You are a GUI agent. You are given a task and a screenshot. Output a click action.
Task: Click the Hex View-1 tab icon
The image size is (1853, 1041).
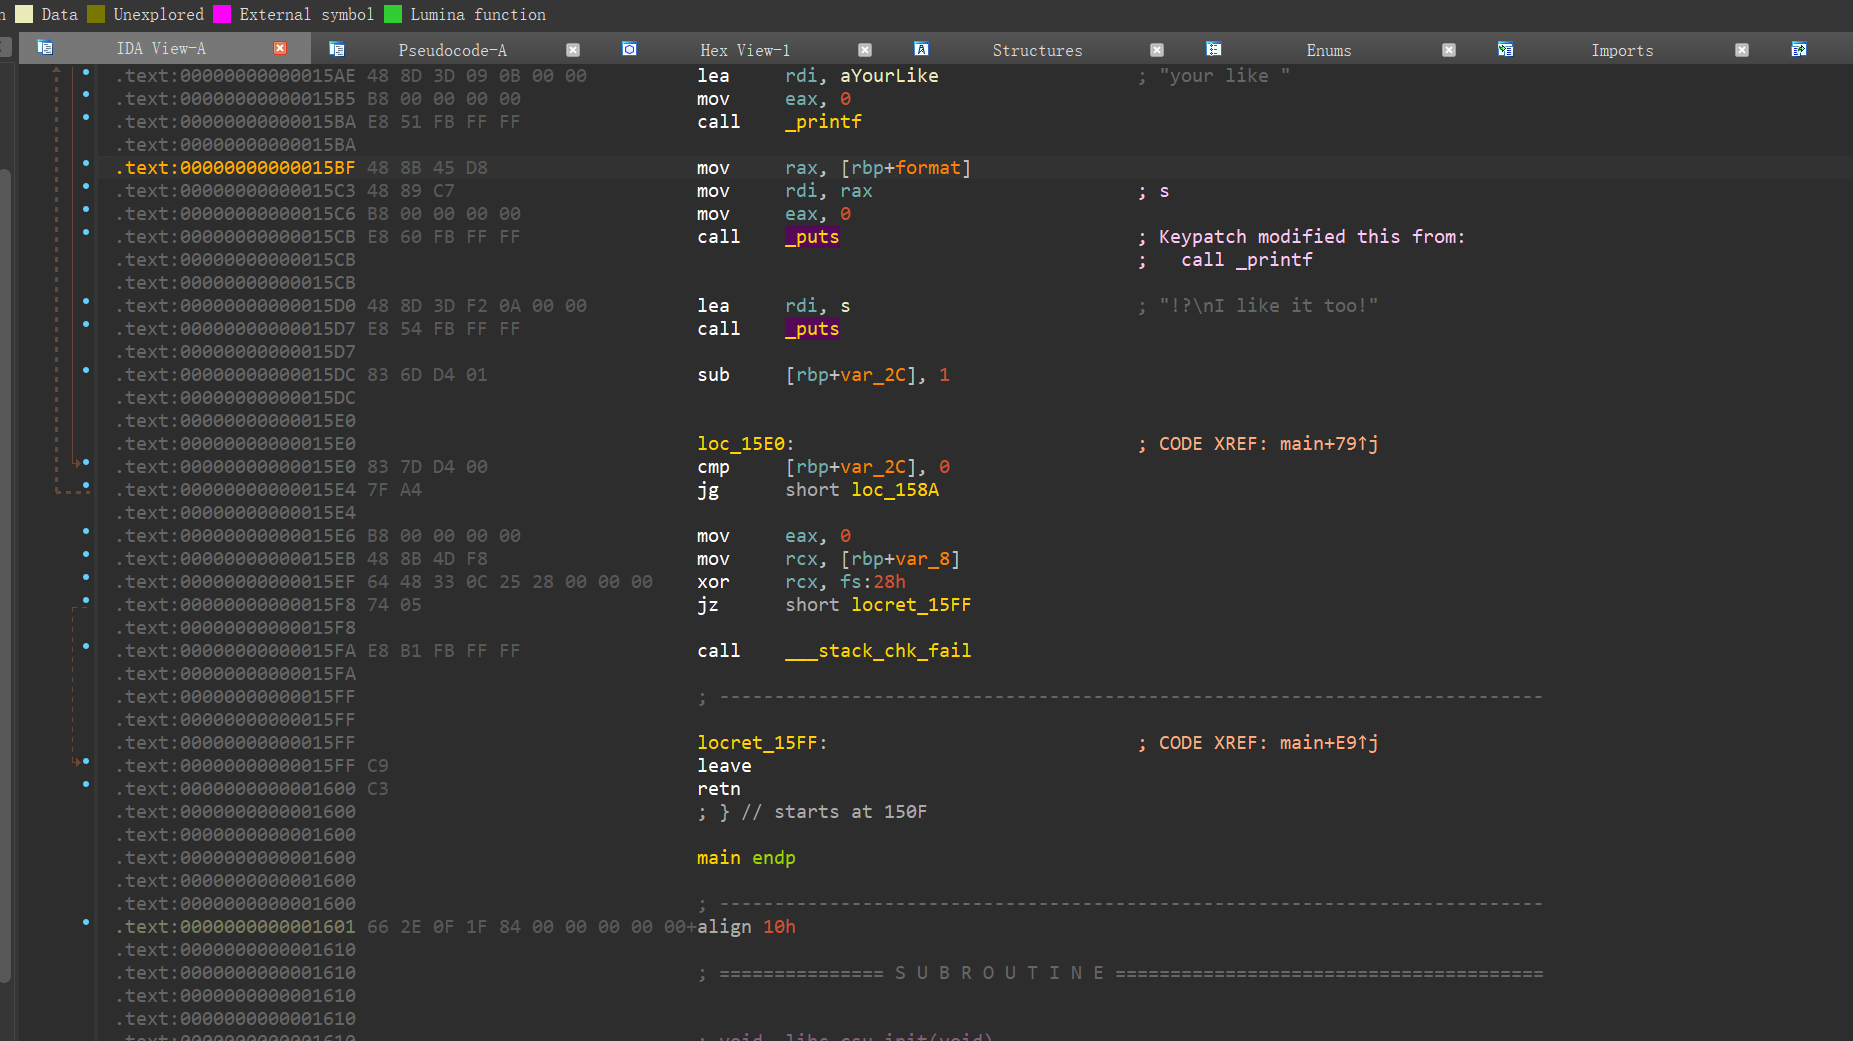click(629, 49)
